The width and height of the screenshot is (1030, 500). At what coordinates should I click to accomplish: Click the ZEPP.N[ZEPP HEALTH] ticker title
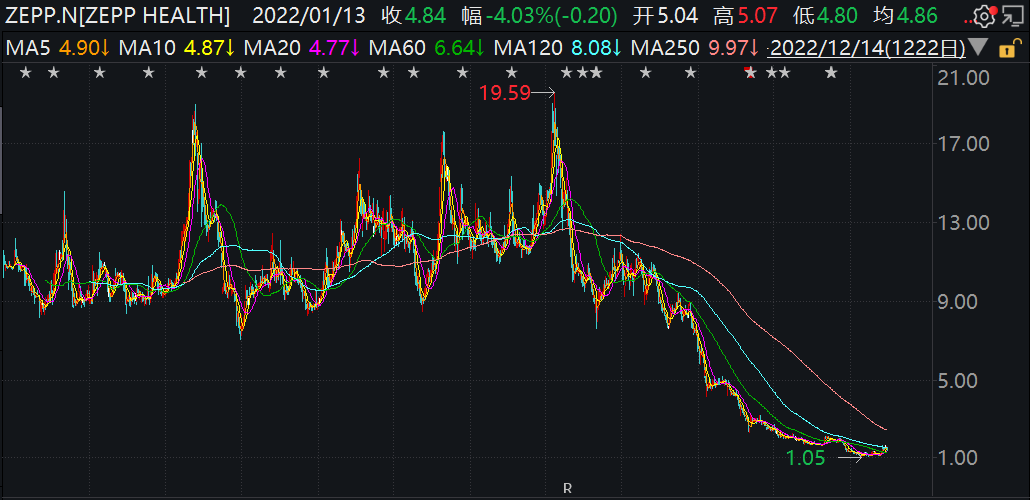[118, 16]
